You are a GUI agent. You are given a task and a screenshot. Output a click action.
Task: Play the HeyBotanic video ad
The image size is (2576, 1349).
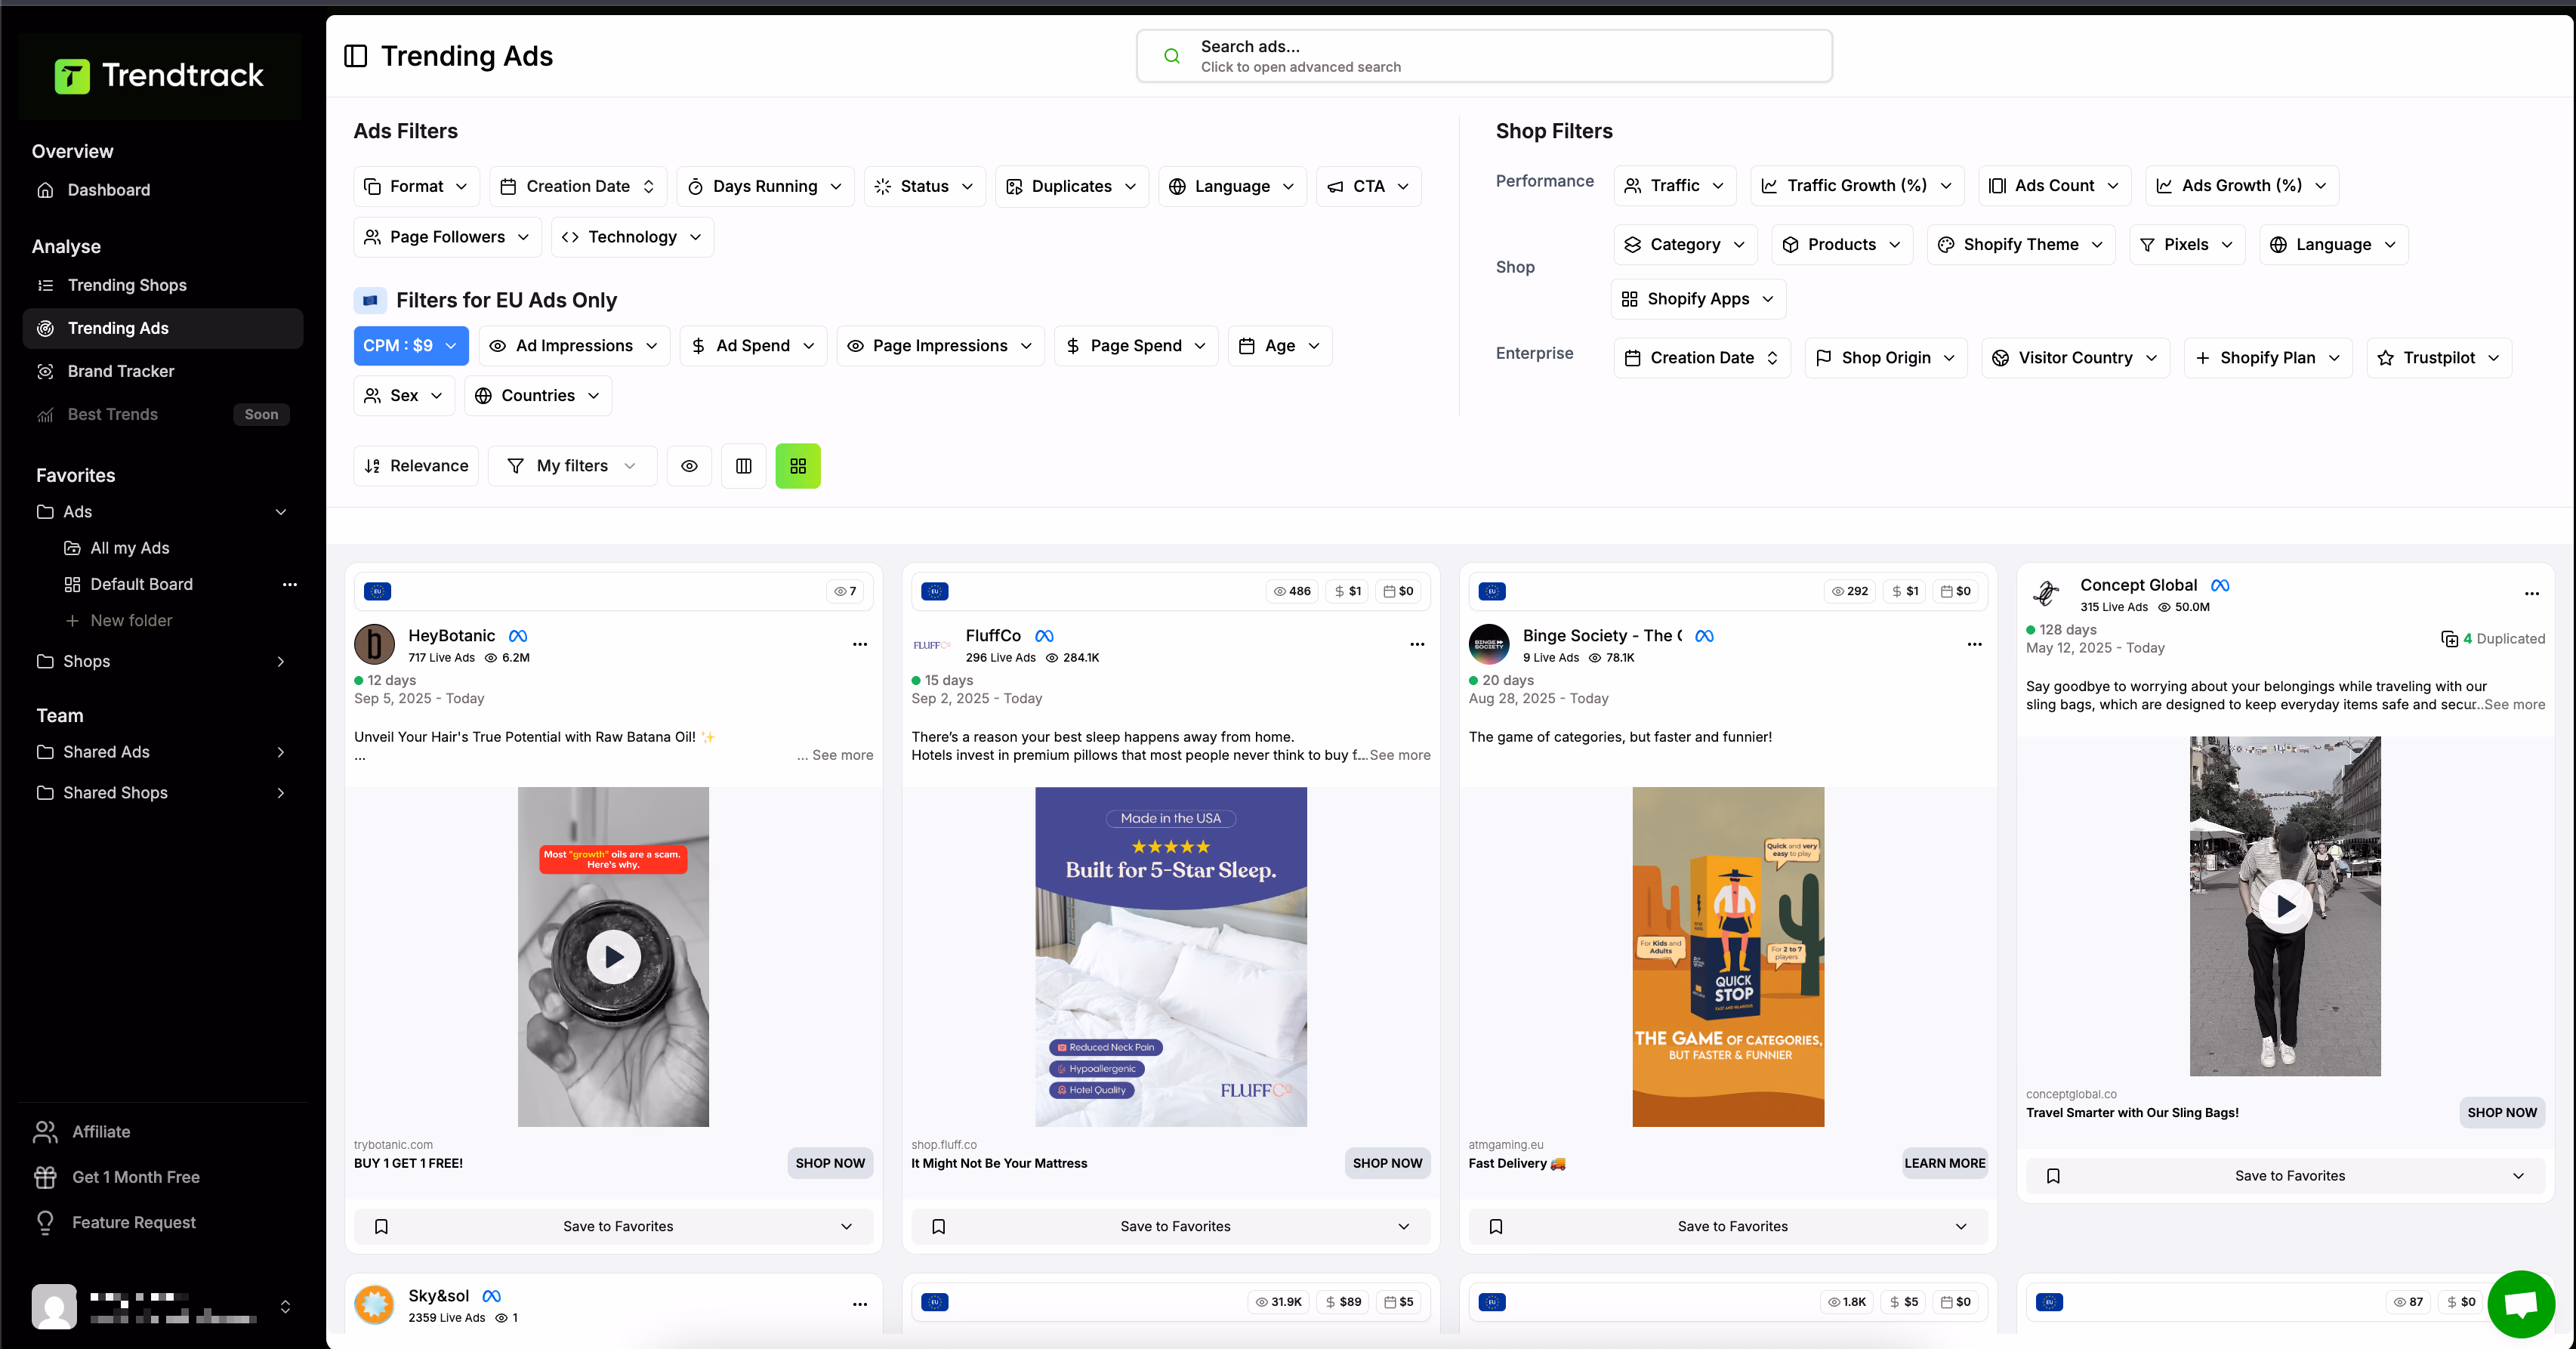click(613, 957)
